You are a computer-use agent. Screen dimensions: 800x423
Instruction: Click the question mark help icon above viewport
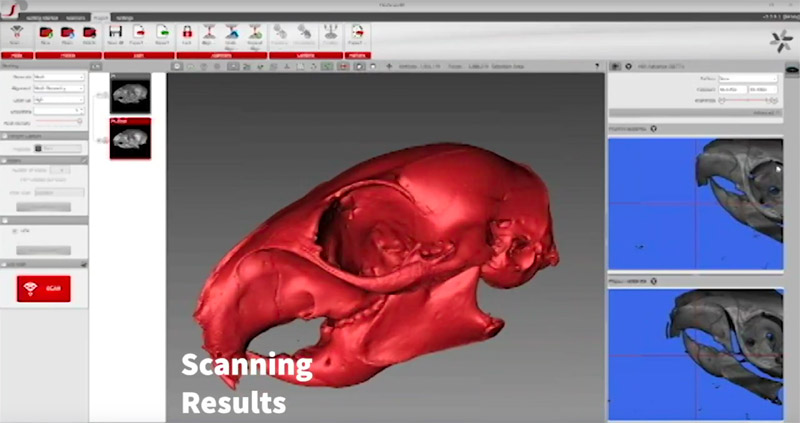(373, 66)
